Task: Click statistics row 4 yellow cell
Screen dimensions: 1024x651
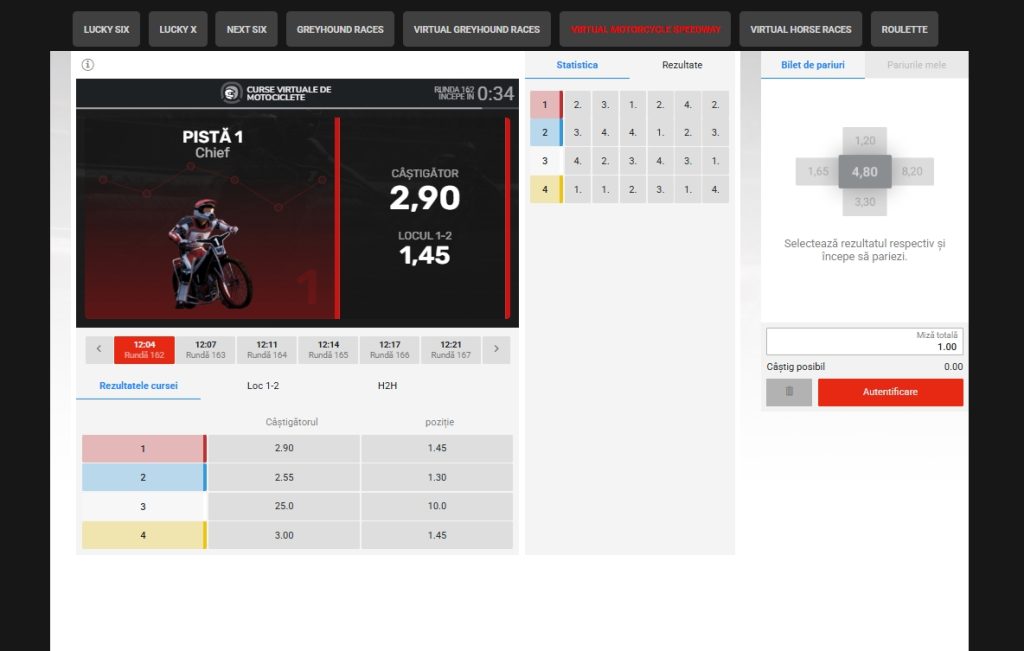Action: coord(546,189)
